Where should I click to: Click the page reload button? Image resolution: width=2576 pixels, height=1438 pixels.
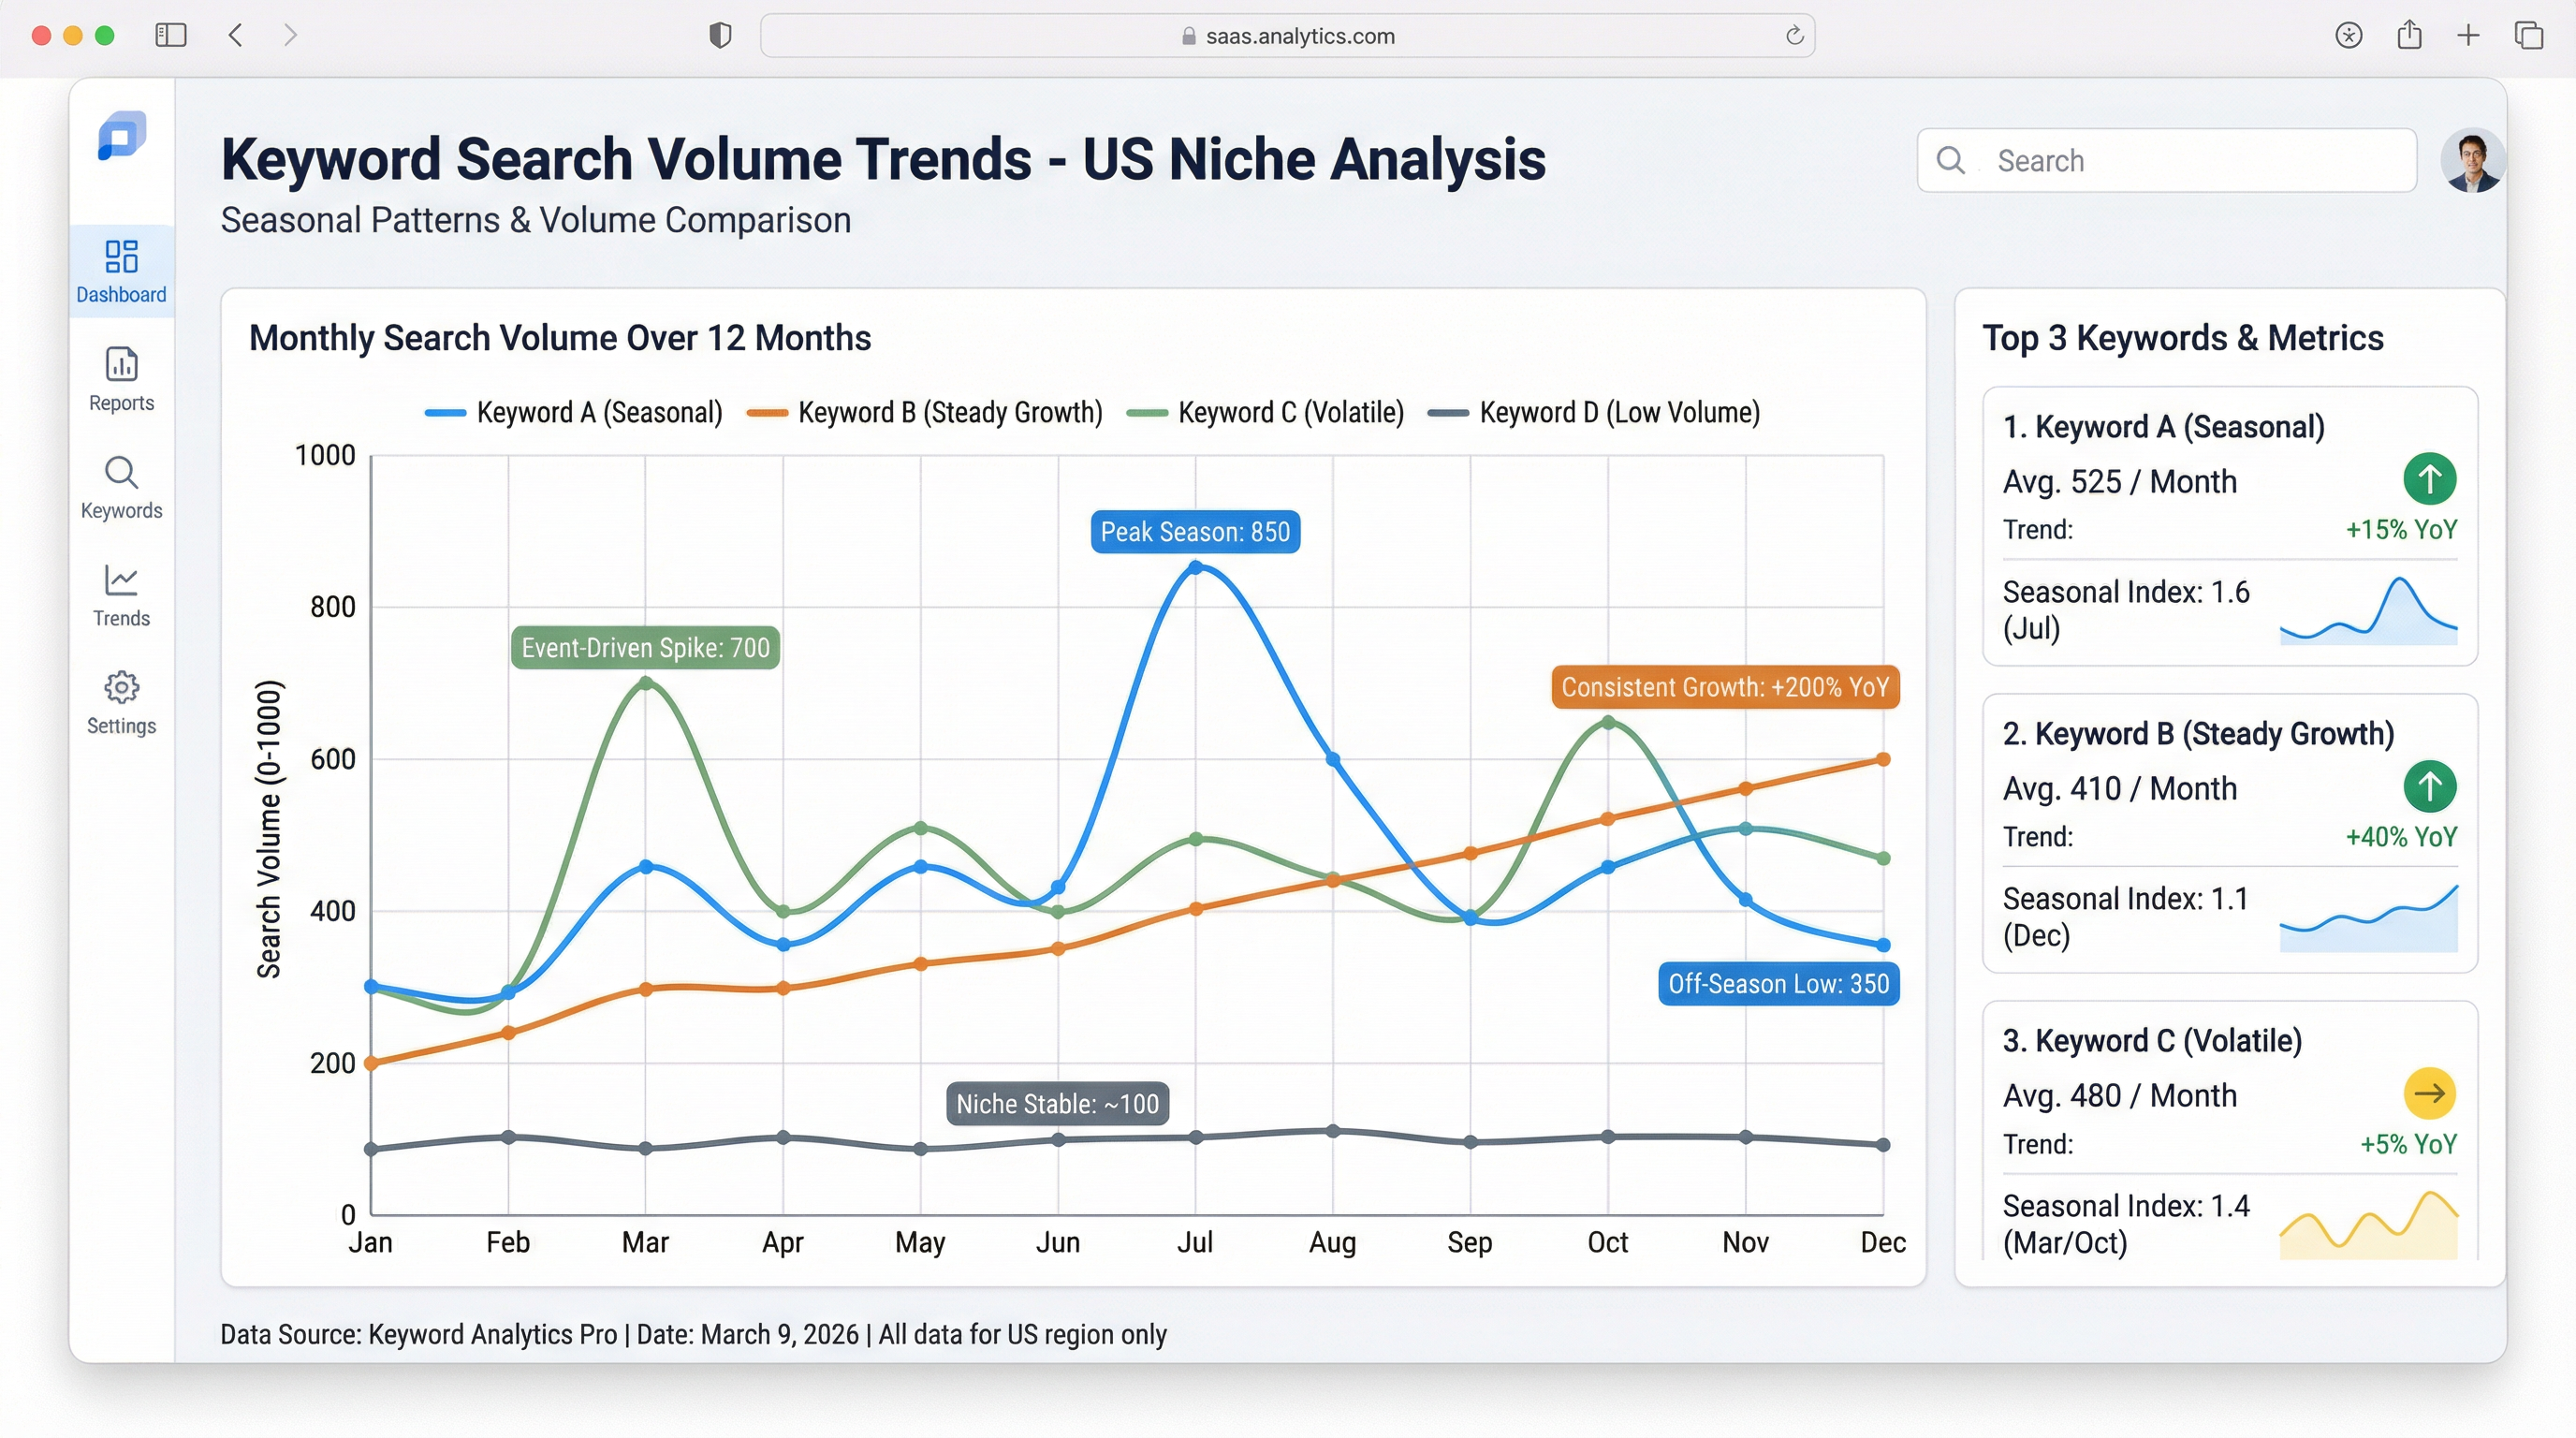tap(1792, 35)
